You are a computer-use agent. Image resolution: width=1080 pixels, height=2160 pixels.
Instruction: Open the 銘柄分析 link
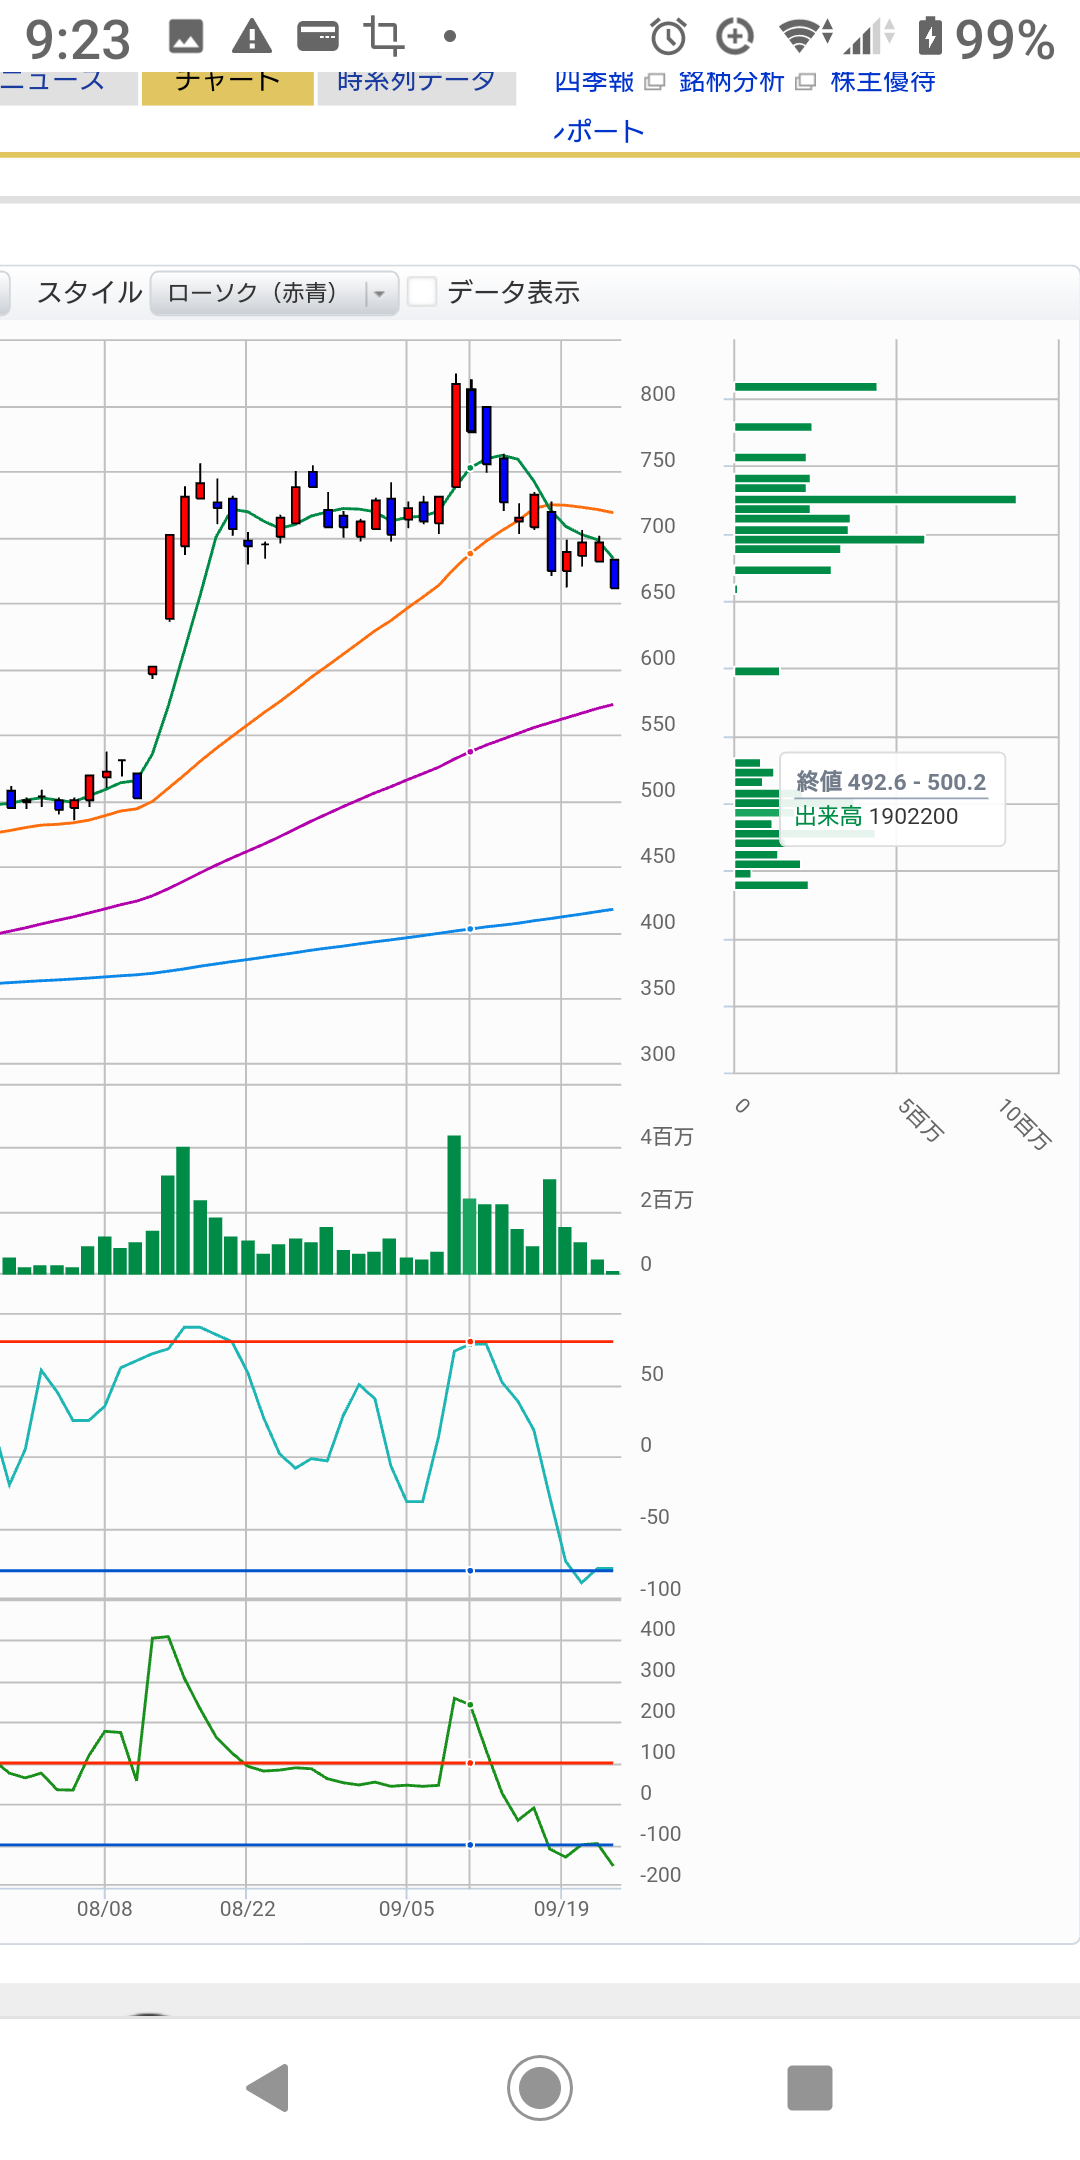[x=731, y=83]
